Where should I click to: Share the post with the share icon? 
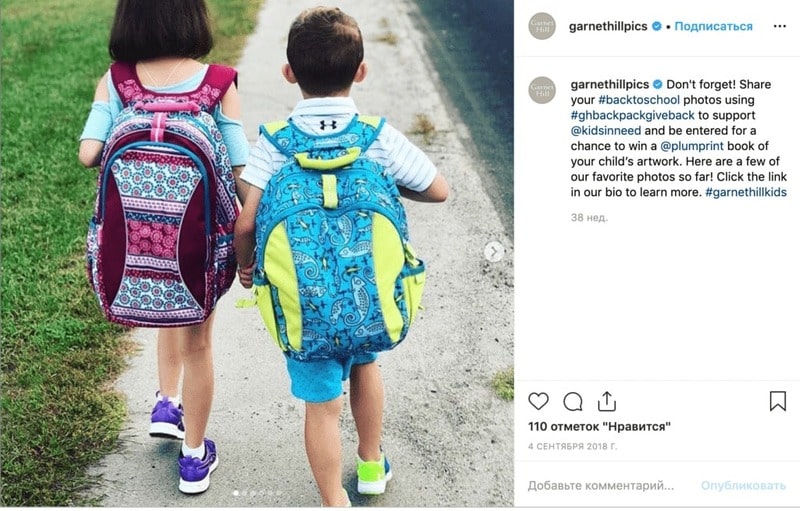607,401
